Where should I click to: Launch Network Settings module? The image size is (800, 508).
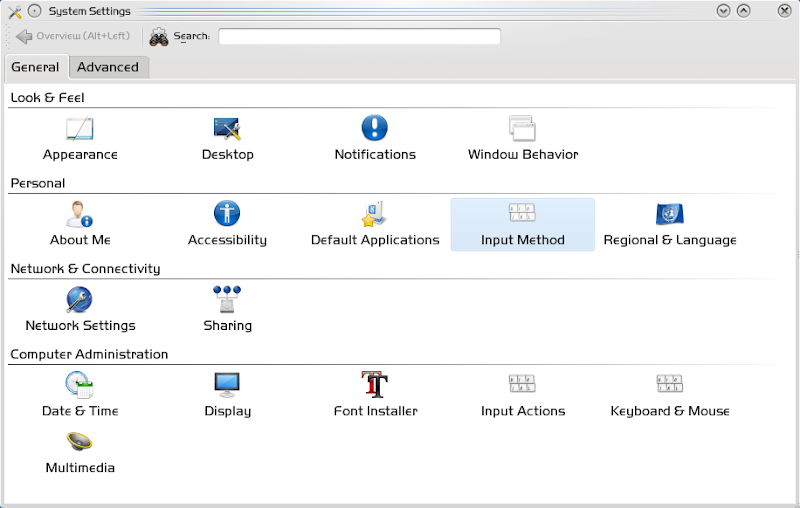pyautogui.click(x=80, y=301)
